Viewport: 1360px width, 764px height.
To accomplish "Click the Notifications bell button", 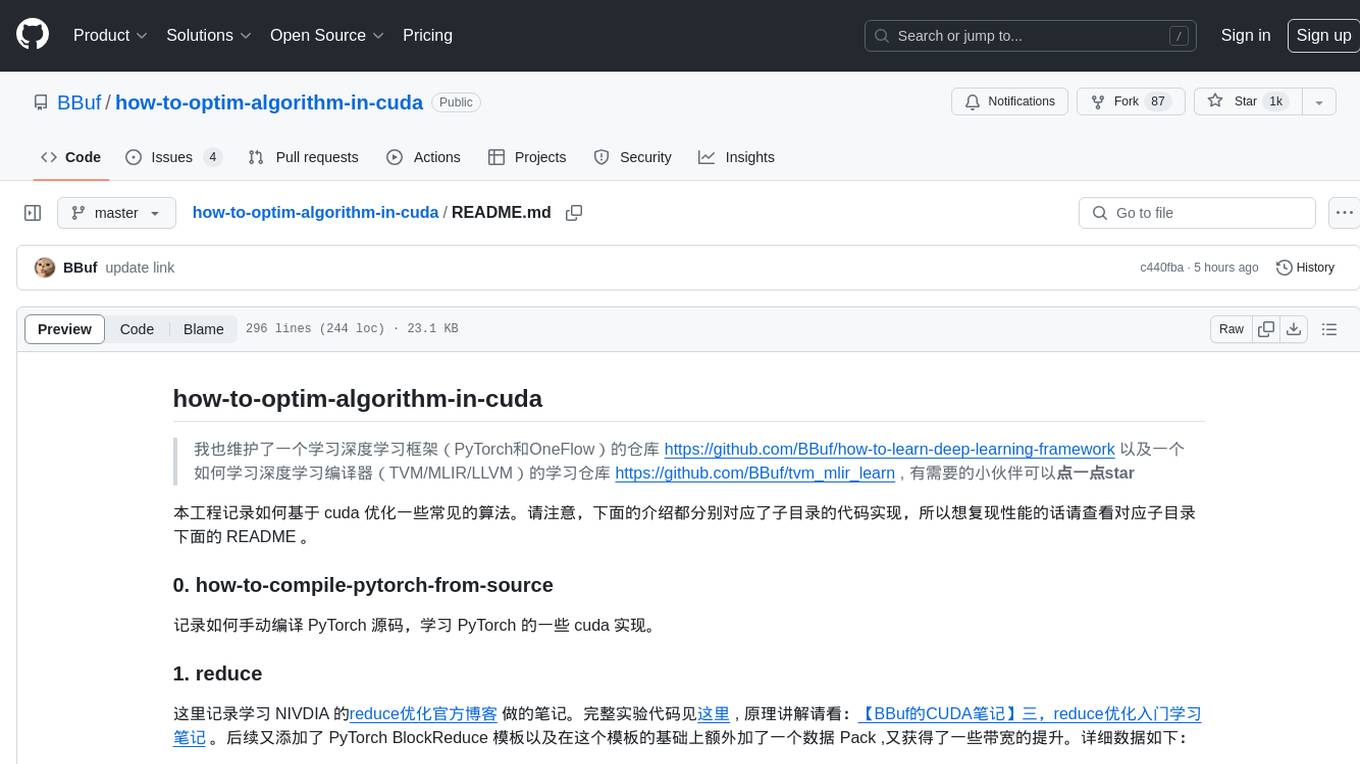I will click(x=1010, y=102).
